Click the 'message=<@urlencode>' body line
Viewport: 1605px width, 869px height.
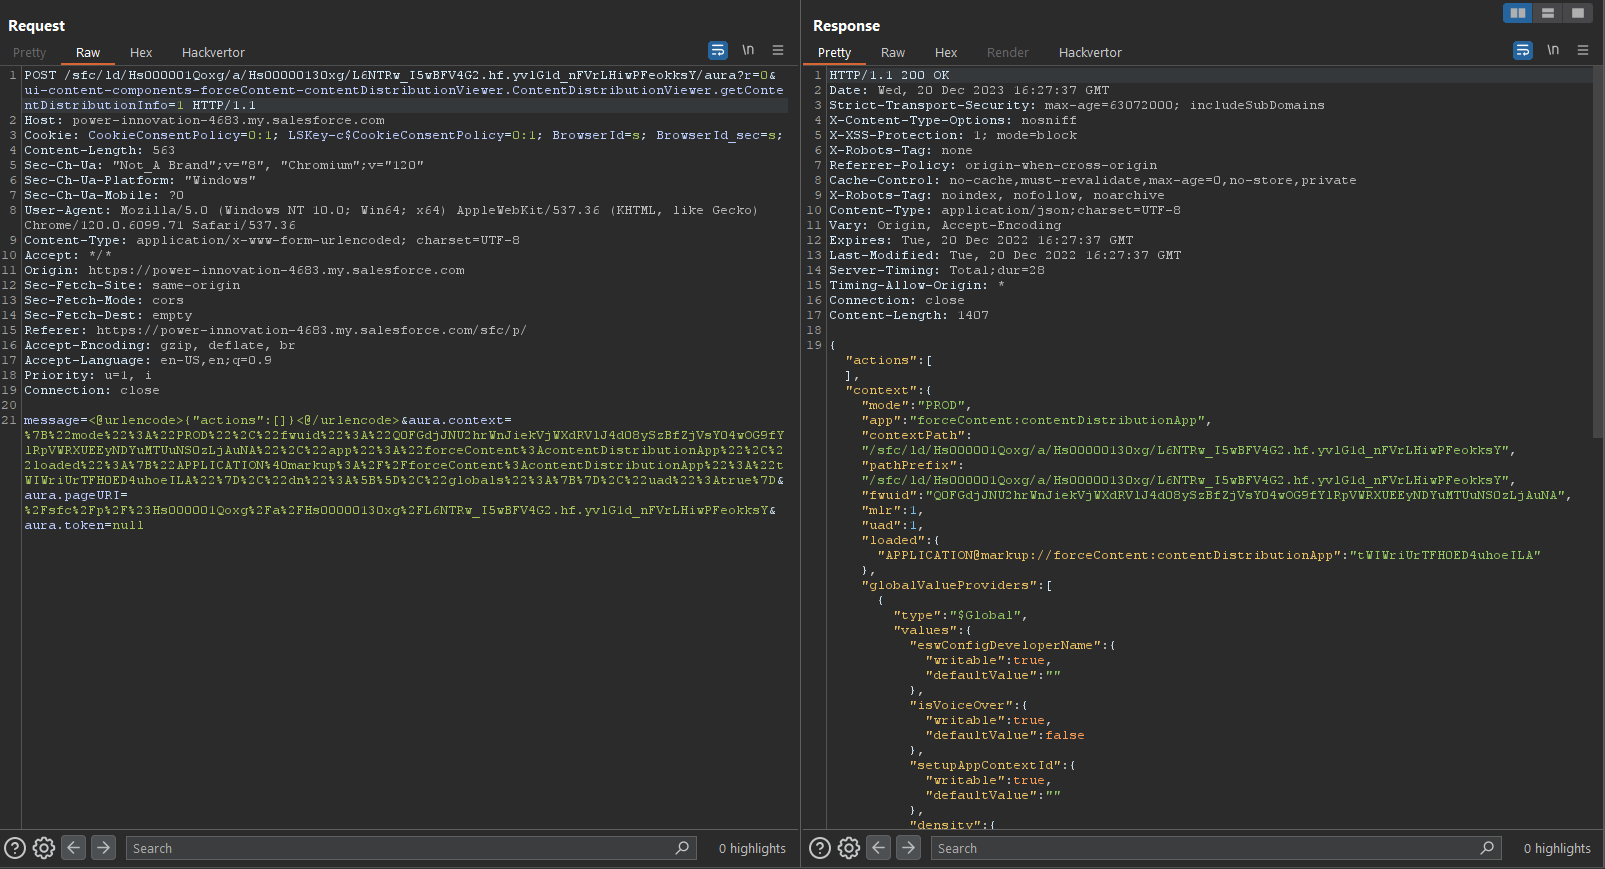click(268, 420)
